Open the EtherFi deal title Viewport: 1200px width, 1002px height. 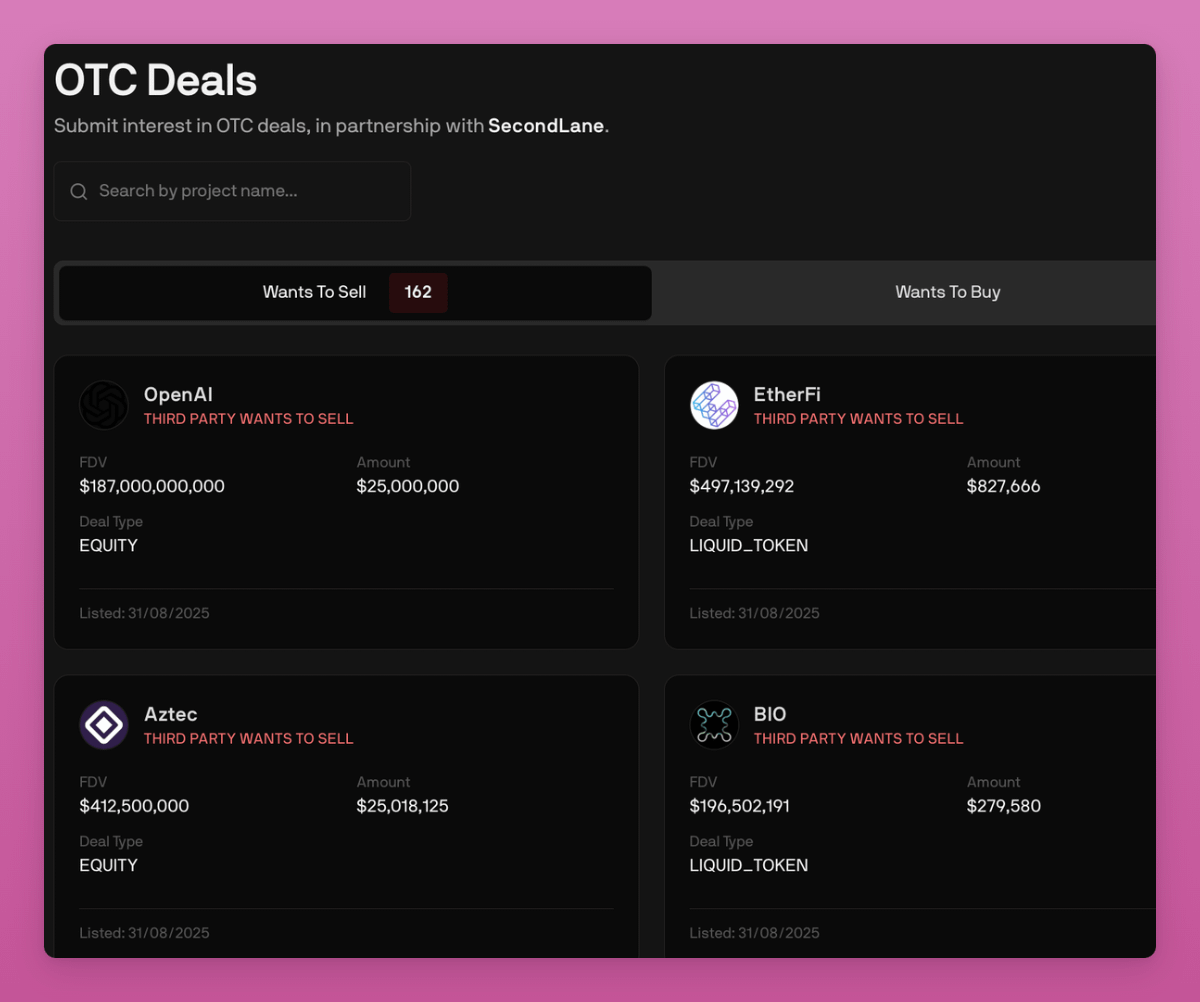point(787,395)
